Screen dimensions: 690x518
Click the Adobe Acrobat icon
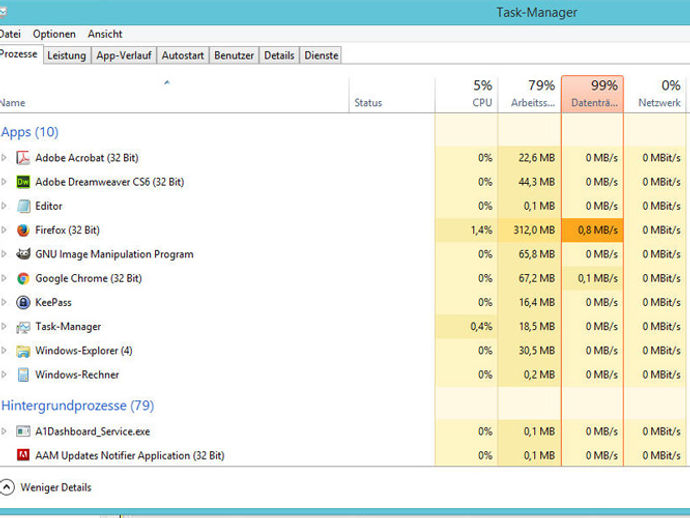[23, 158]
